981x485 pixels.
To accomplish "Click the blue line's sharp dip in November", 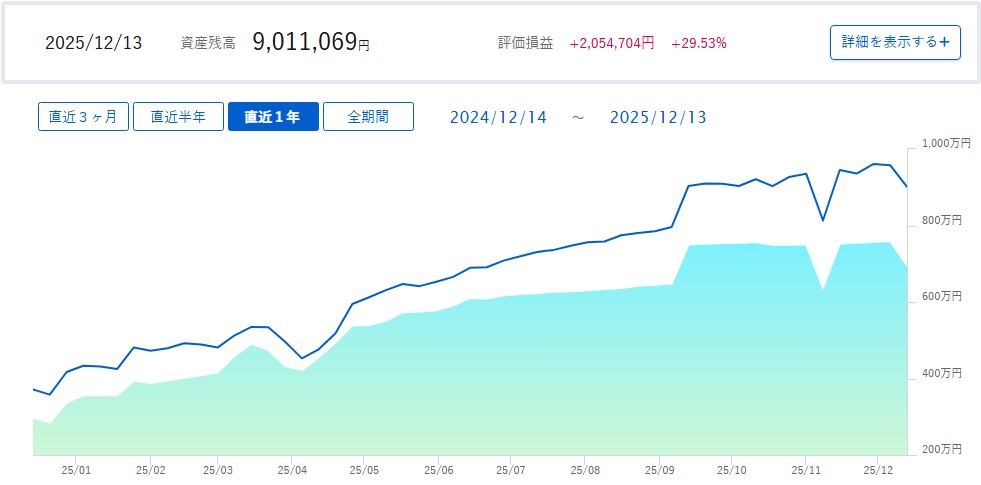I will point(822,220).
